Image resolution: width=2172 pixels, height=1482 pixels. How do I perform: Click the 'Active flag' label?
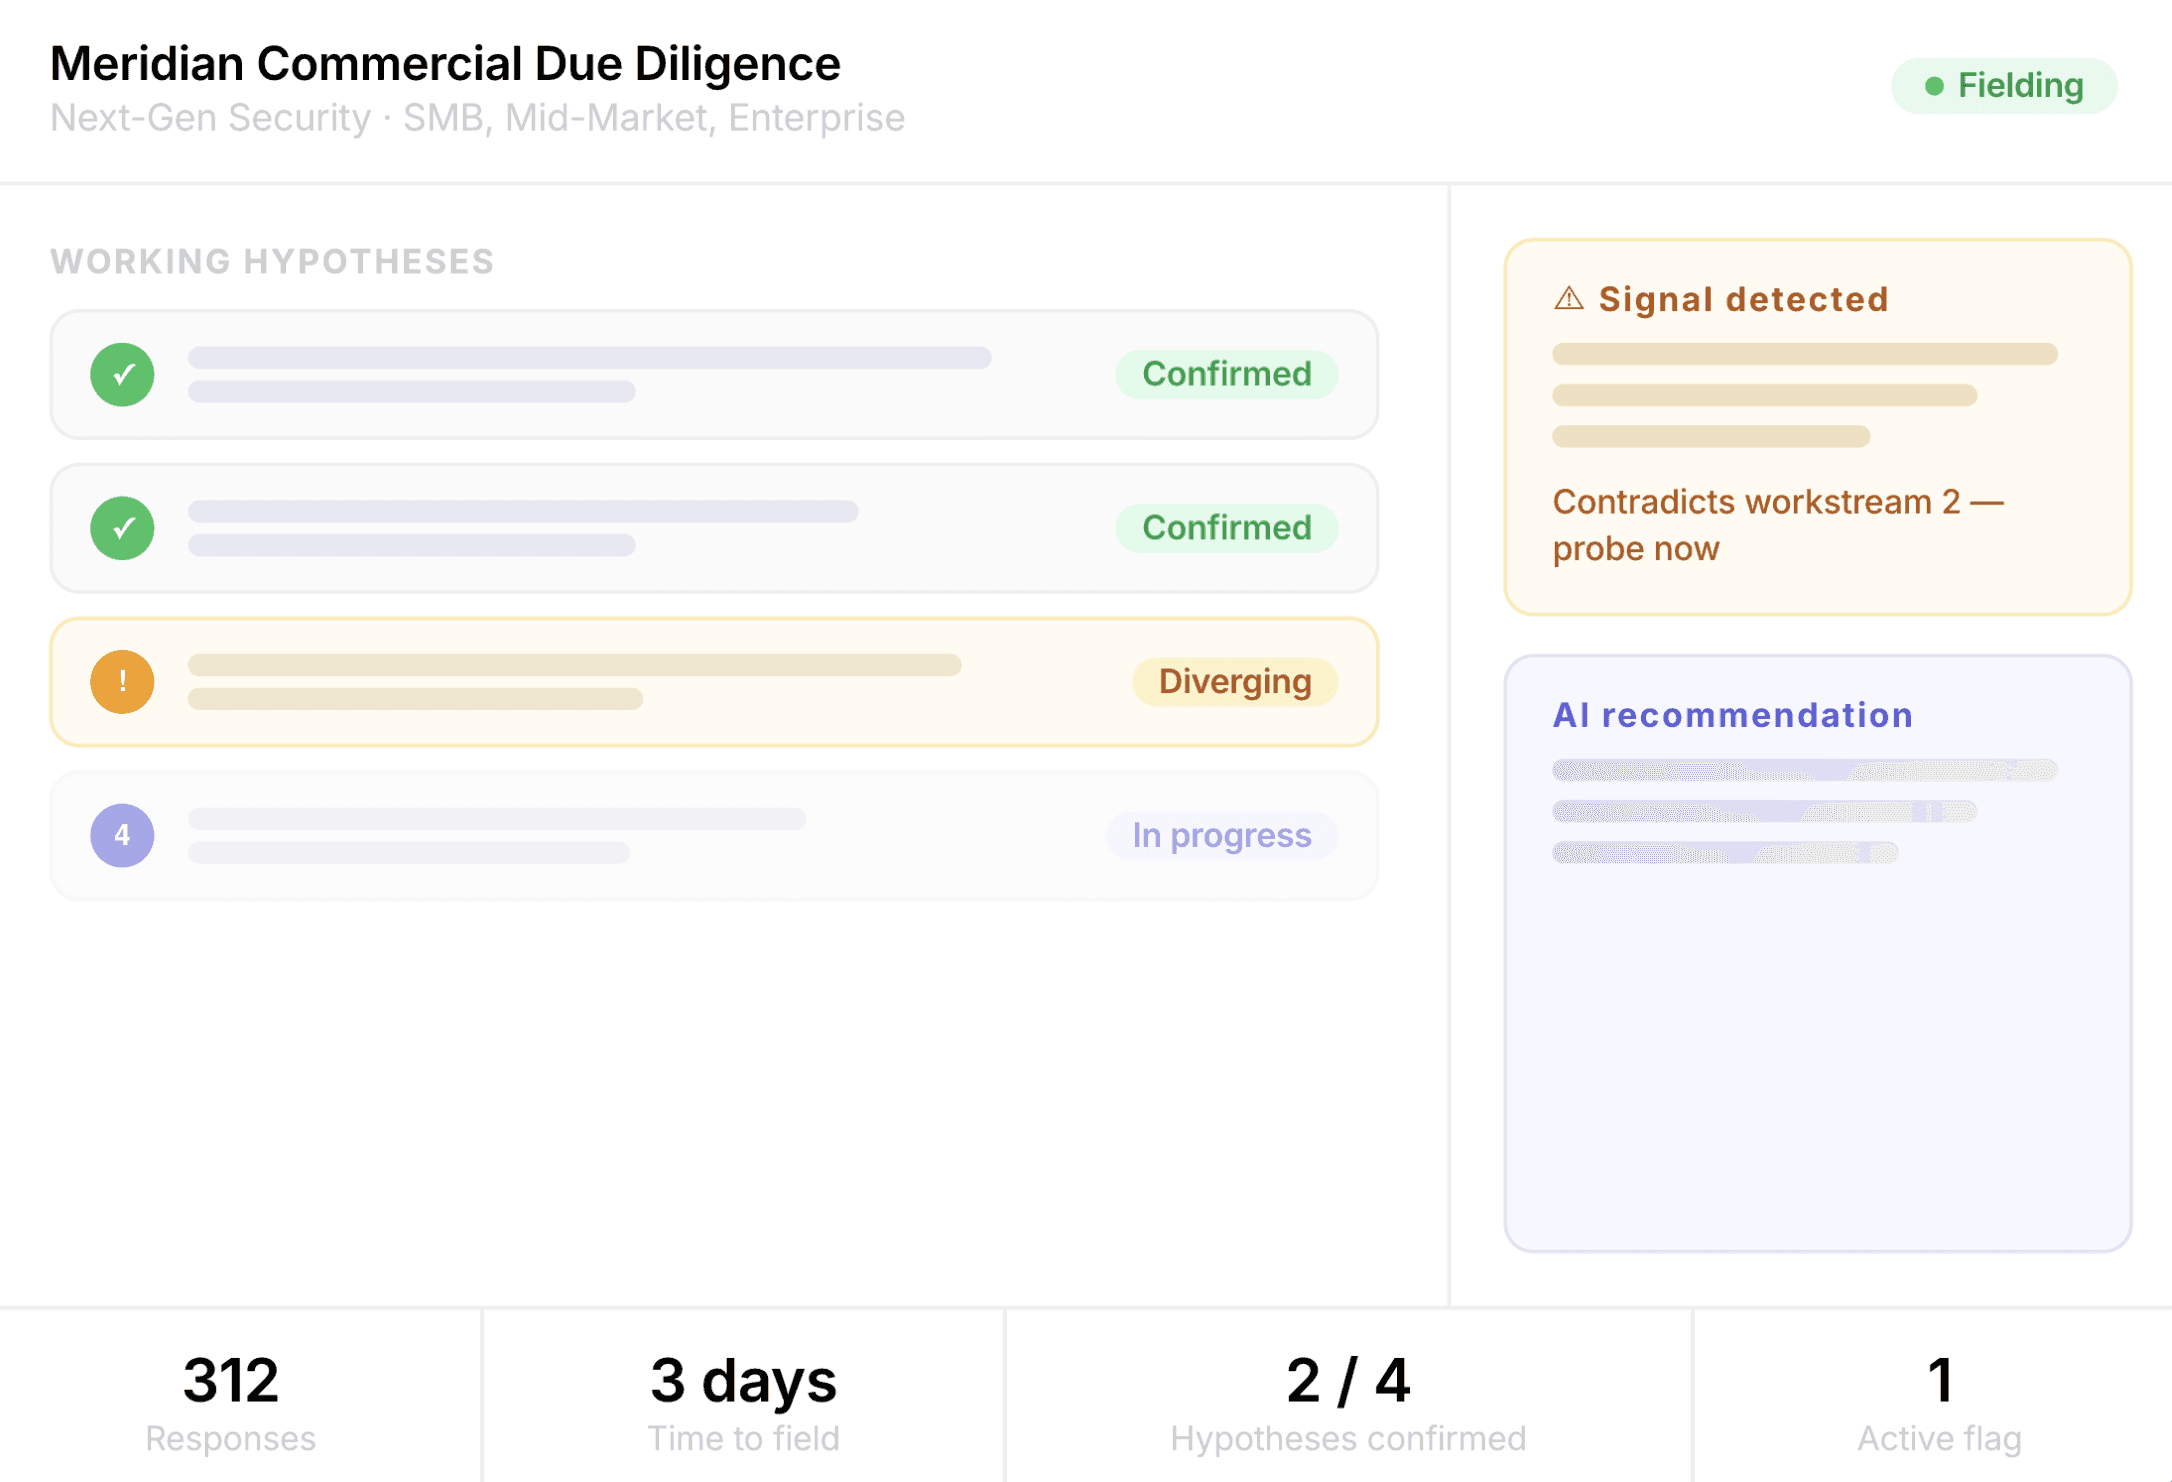point(1940,1439)
